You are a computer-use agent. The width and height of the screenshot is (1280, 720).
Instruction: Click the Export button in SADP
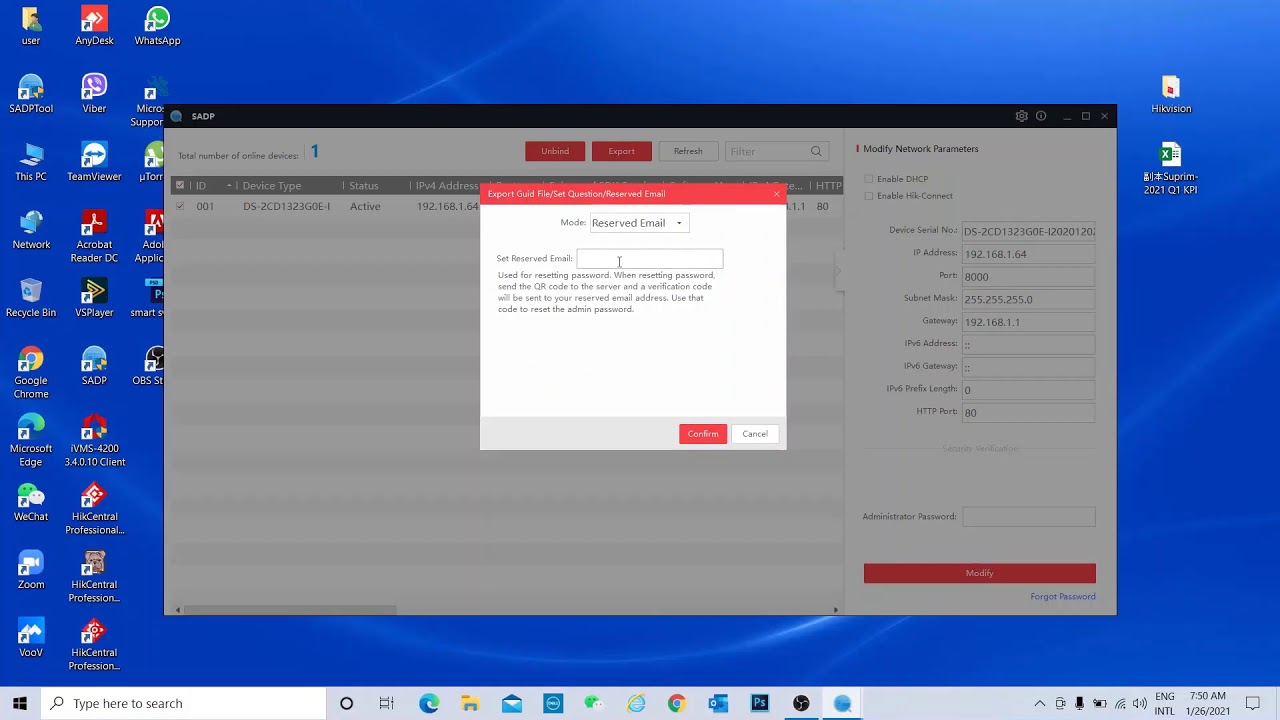621,151
